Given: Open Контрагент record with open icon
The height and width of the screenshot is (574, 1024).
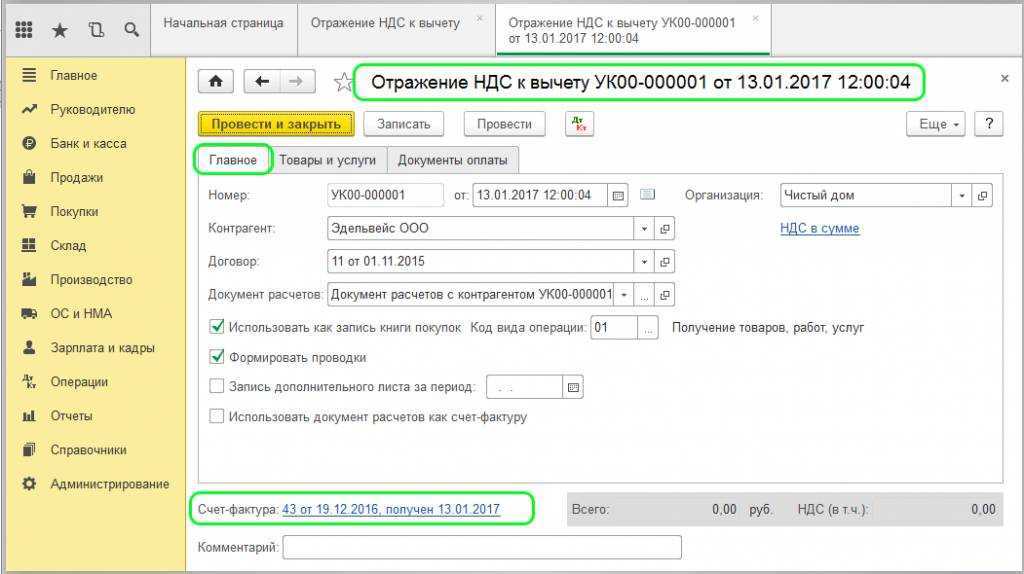Looking at the screenshot, I should coord(665,229).
